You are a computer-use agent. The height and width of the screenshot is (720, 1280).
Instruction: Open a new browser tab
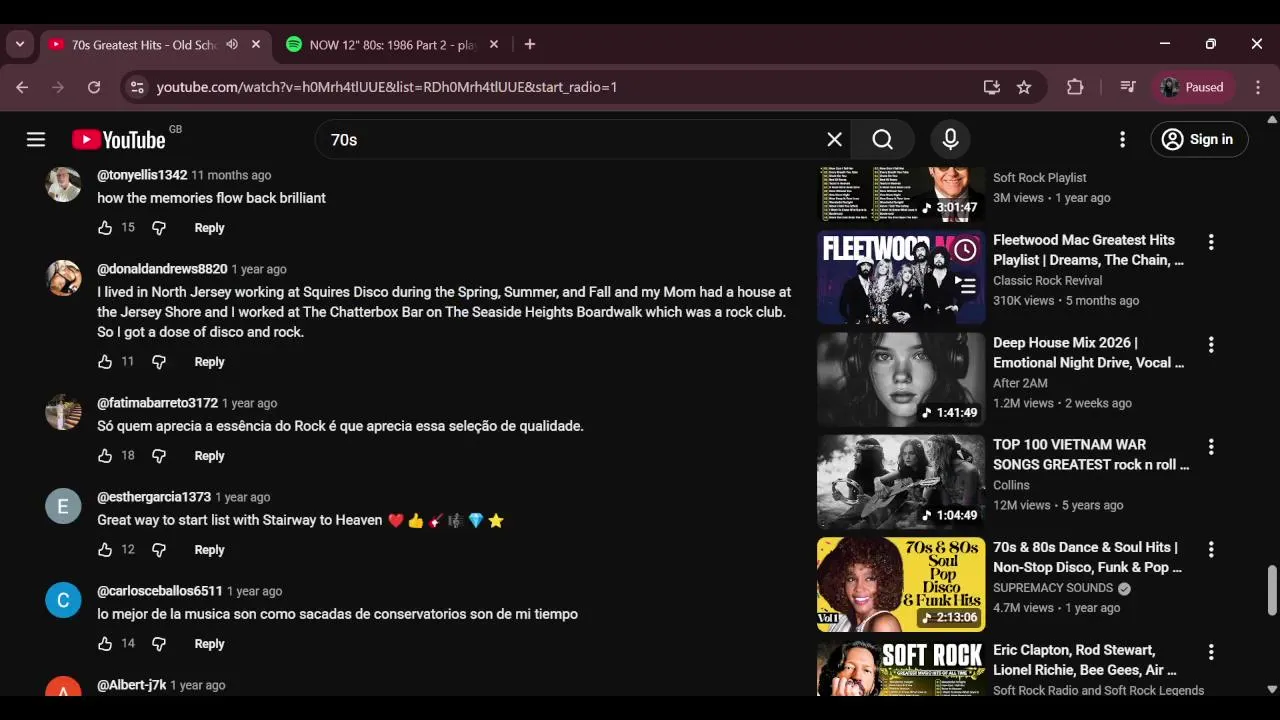(530, 45)
